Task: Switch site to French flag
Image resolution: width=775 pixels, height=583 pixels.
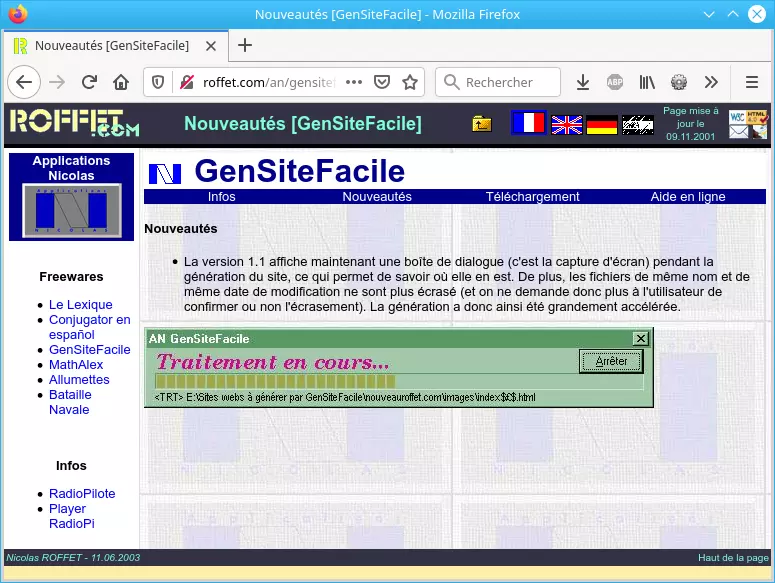Action: tap(528, 123)
